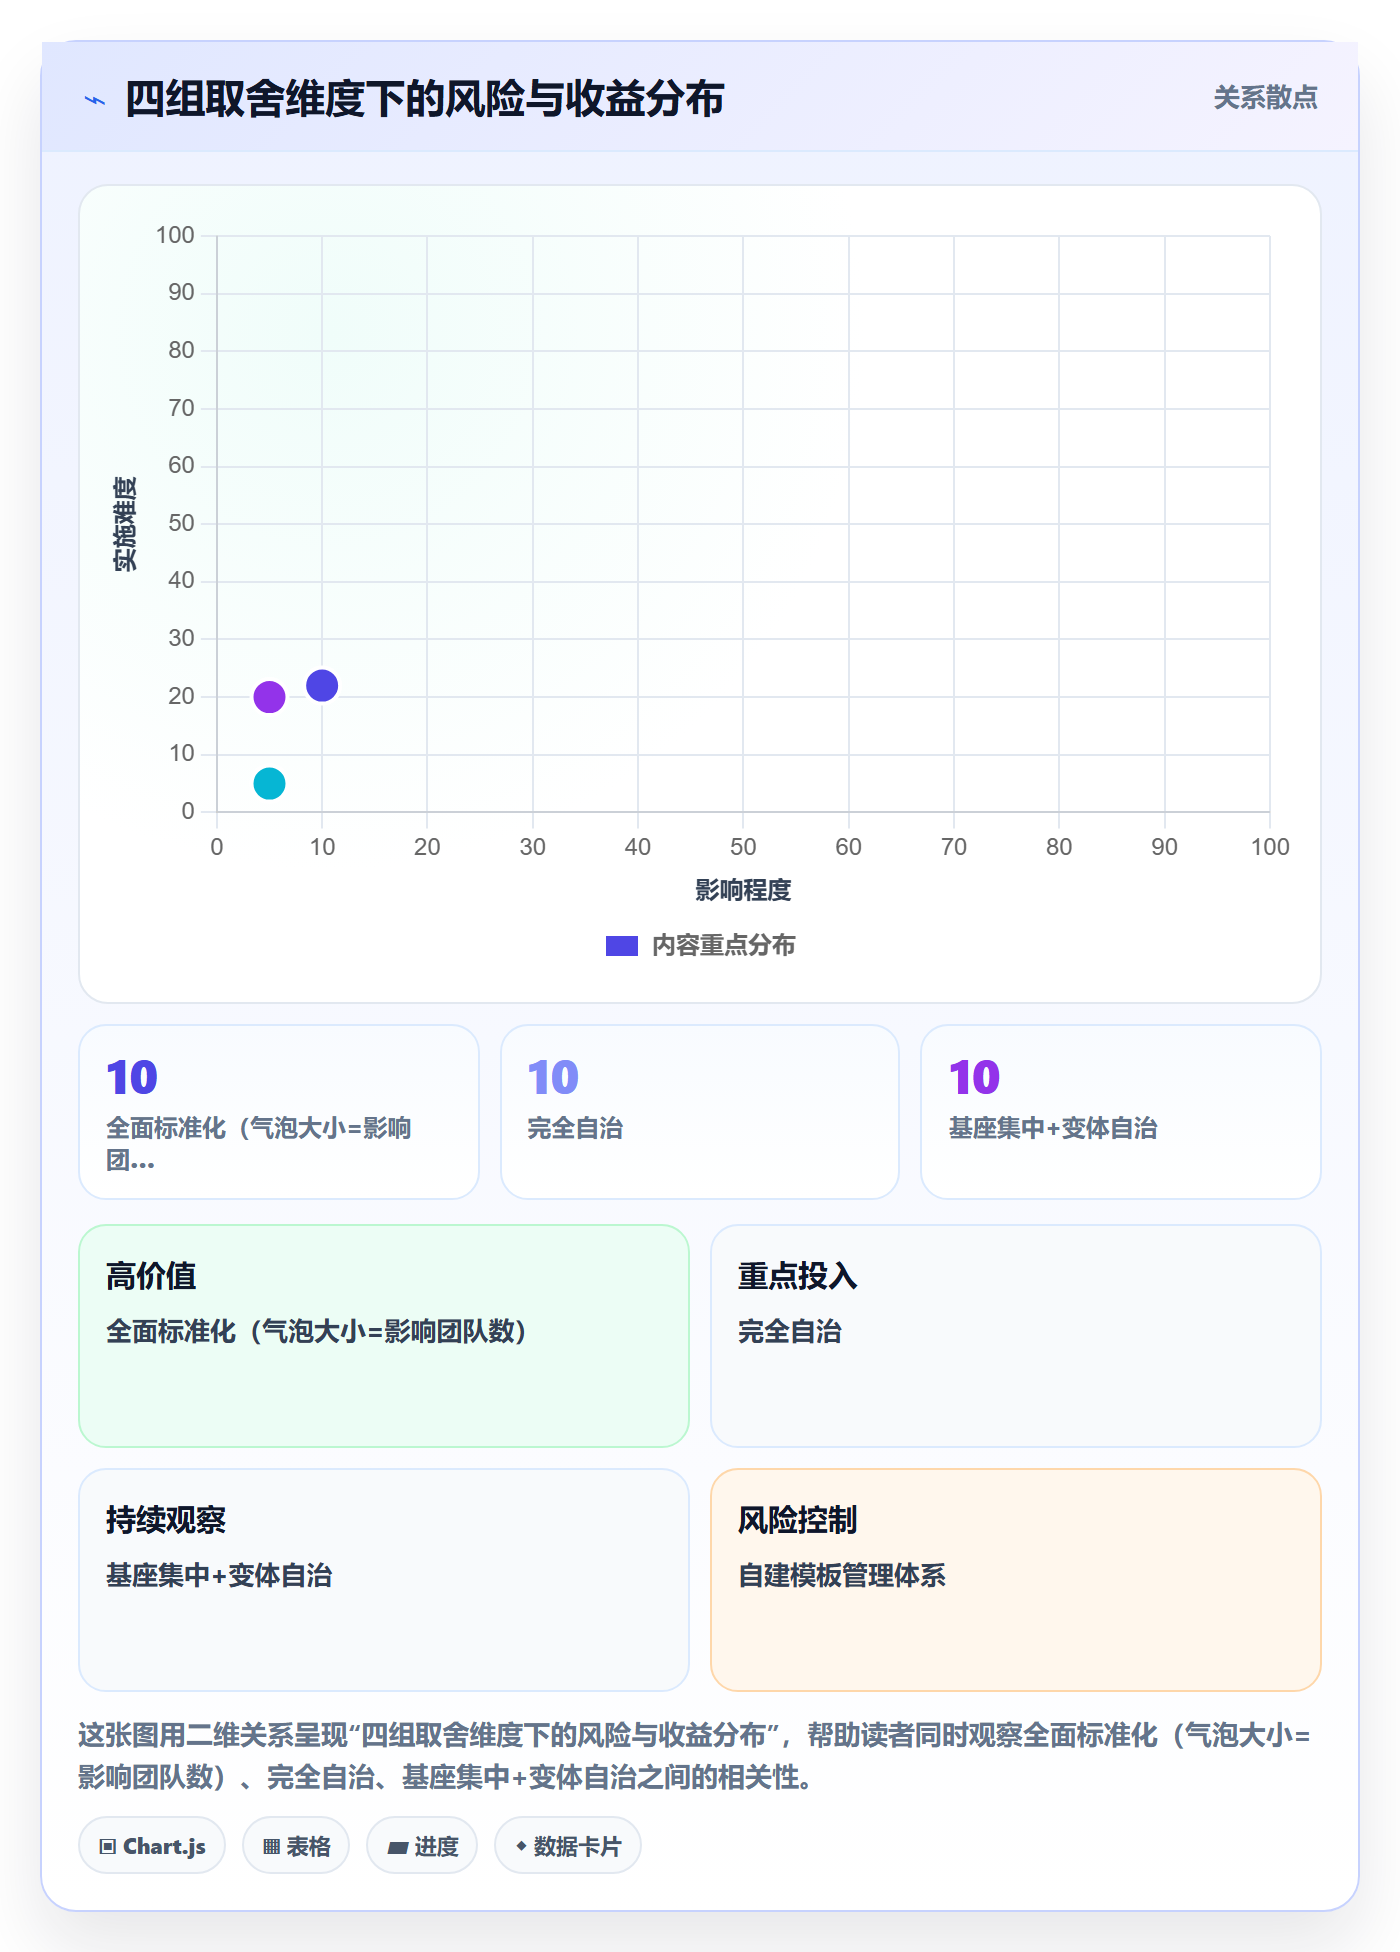Click the 进度 tag chip
The width and height of the screenshot is (1400, 1952).
click(x=422, y=1846)
